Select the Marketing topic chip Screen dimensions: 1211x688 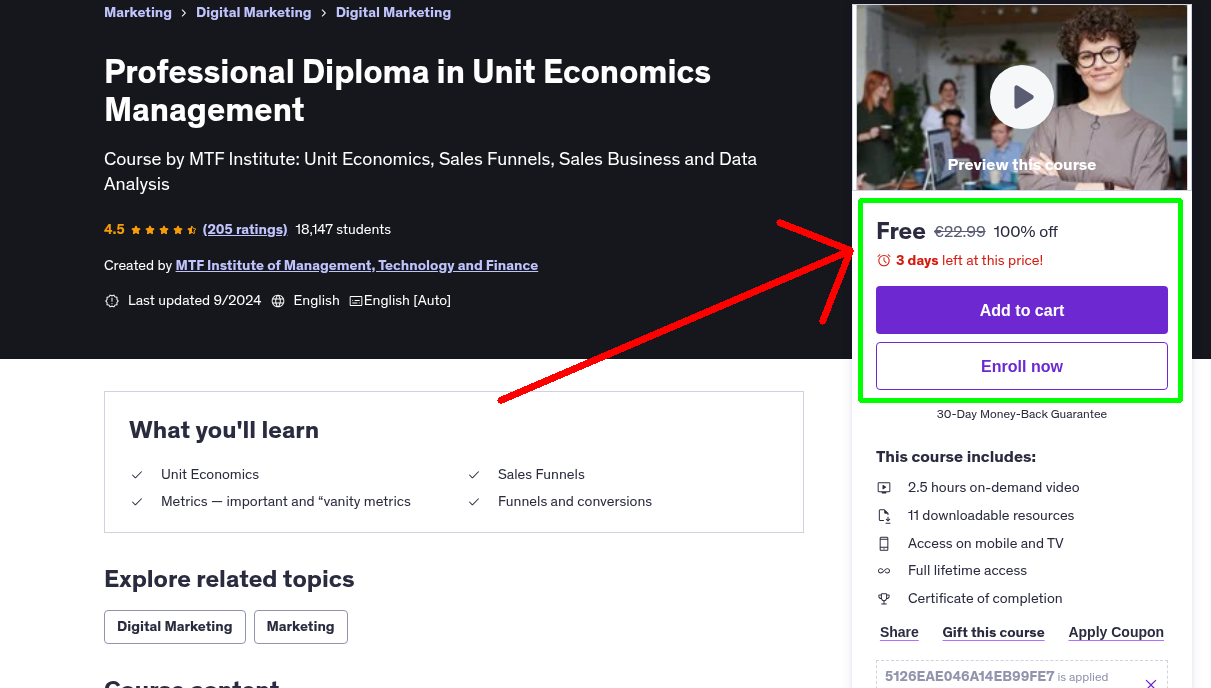pos(301,627)
